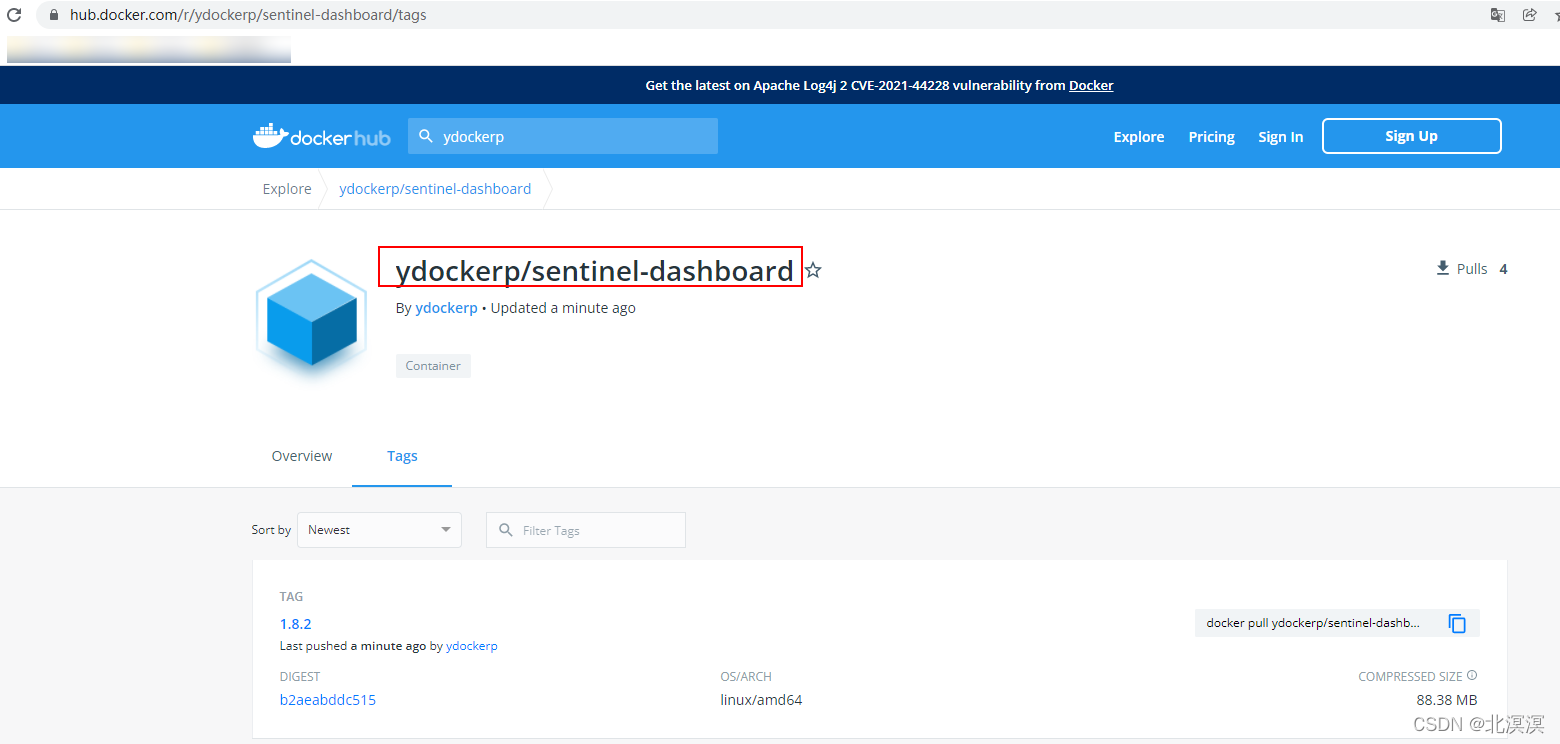Open the browser translate page icon
Screen dimensions: 1560x744
pos(1498,15)
